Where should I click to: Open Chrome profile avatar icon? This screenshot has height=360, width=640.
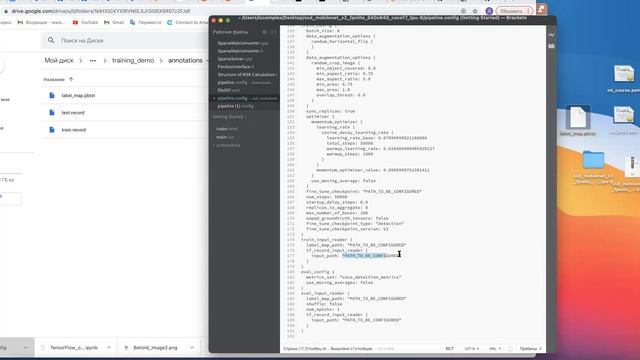(x=489, y=11)
